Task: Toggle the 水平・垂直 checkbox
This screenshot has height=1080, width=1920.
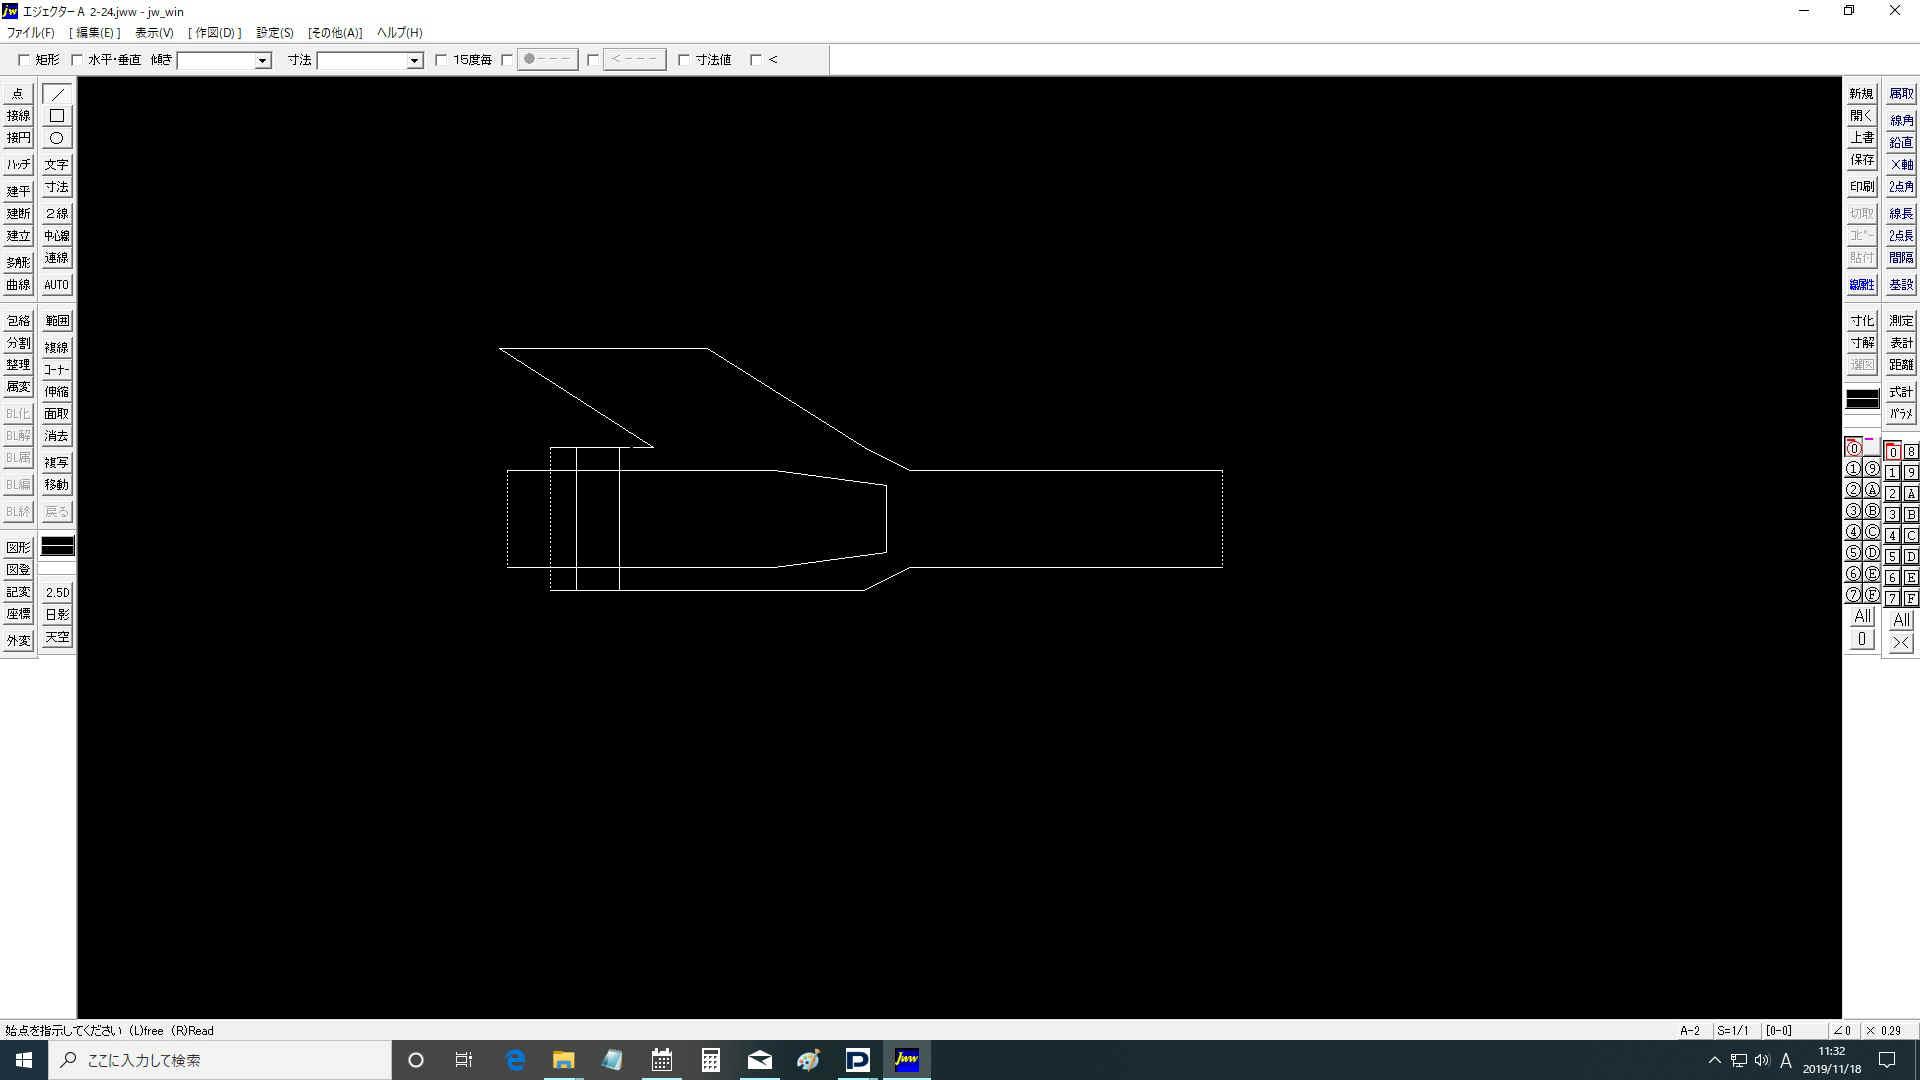Action: tap(77, 60)
